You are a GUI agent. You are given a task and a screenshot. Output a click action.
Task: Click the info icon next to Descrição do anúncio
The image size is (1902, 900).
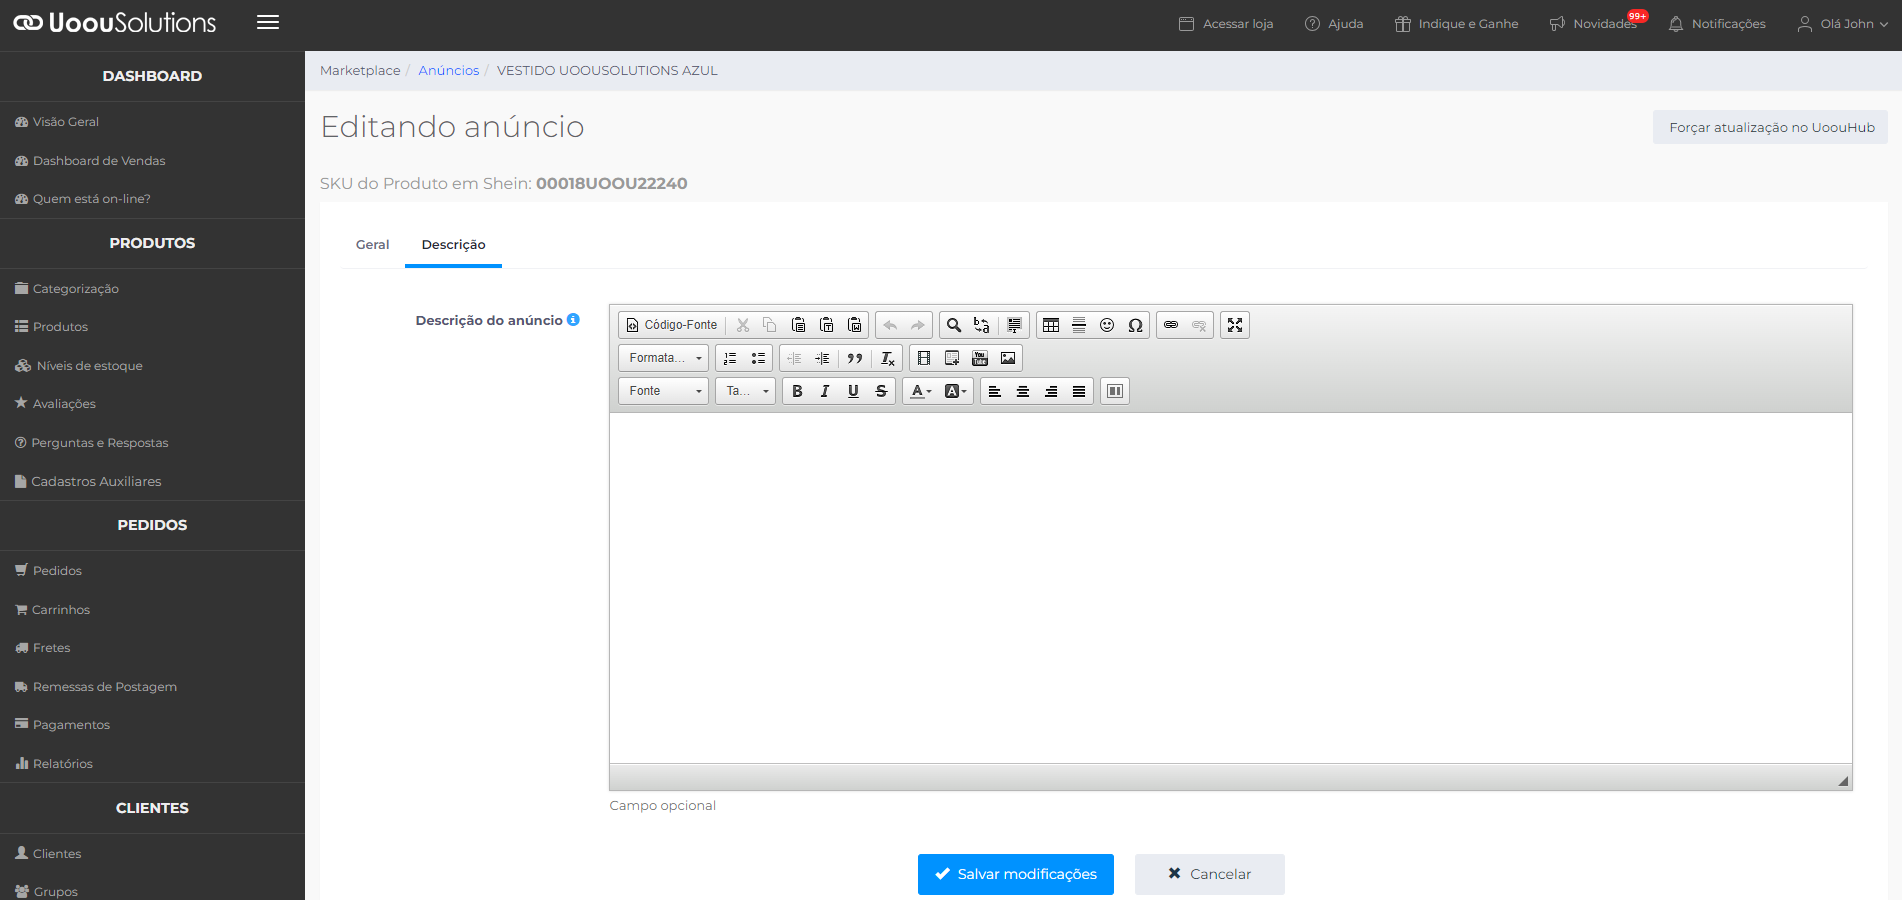(573, 320)
